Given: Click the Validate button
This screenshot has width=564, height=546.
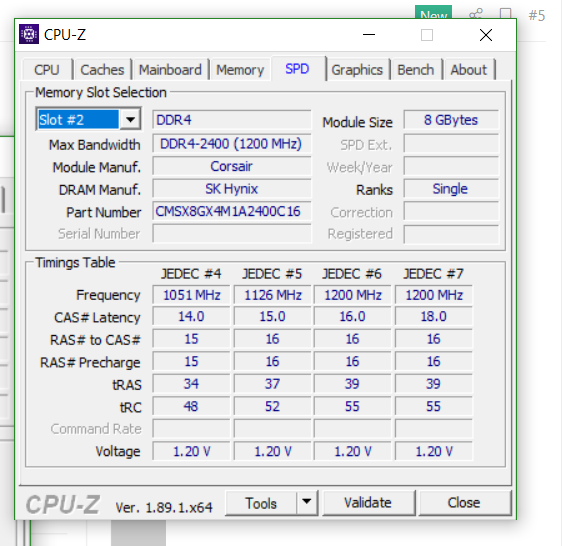Looking at the screenshot, I should [x=368, y=503].
